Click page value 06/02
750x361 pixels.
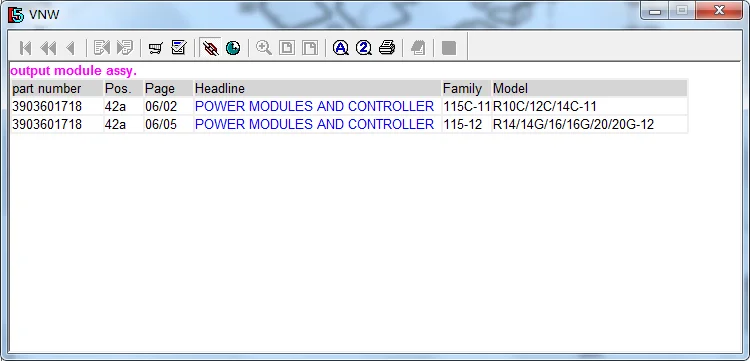click(x=161, y=106)
